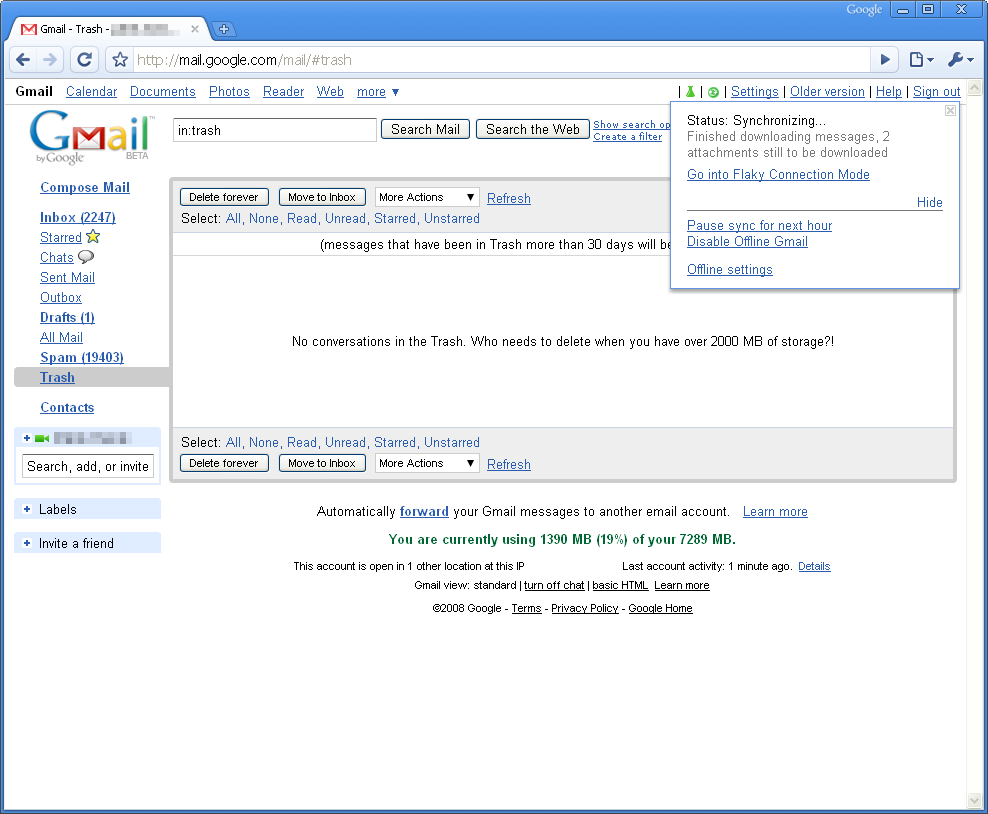The image size is (988, 814).
Task: Click the Search the Web button
Action: click(532, 129)
